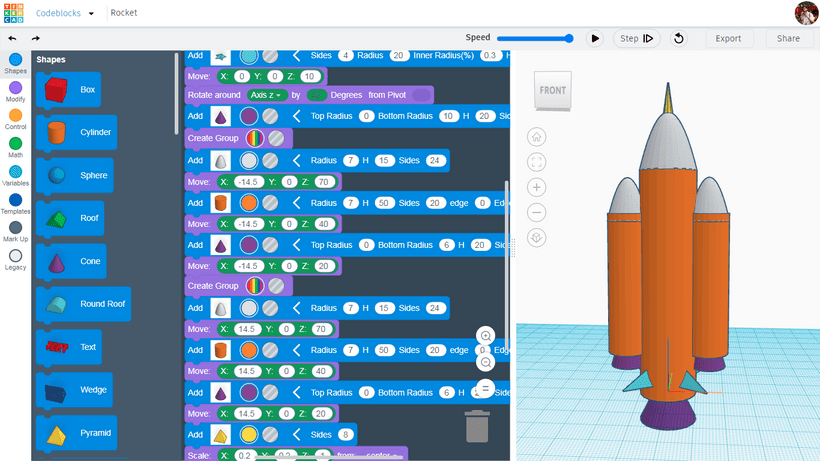The height and width of the screenshot is (461, 820).
Task: Edit Bottom Radius 10 value
Action: [x=448, y=116]
